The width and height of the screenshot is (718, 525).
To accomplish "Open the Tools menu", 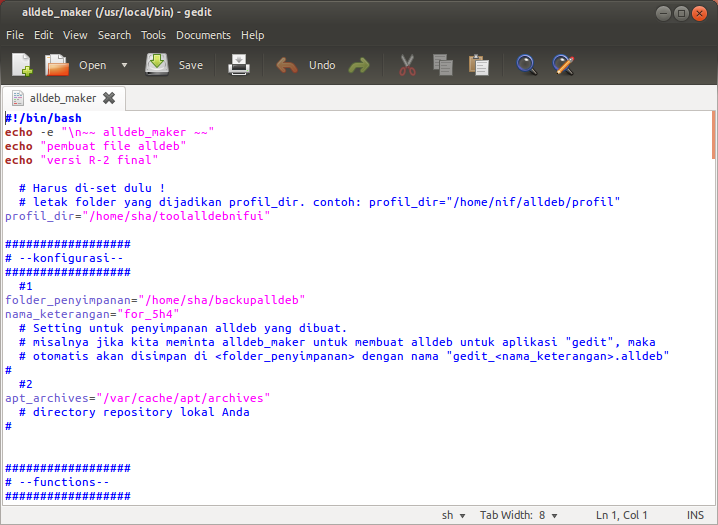I will [x=153, y=35].
